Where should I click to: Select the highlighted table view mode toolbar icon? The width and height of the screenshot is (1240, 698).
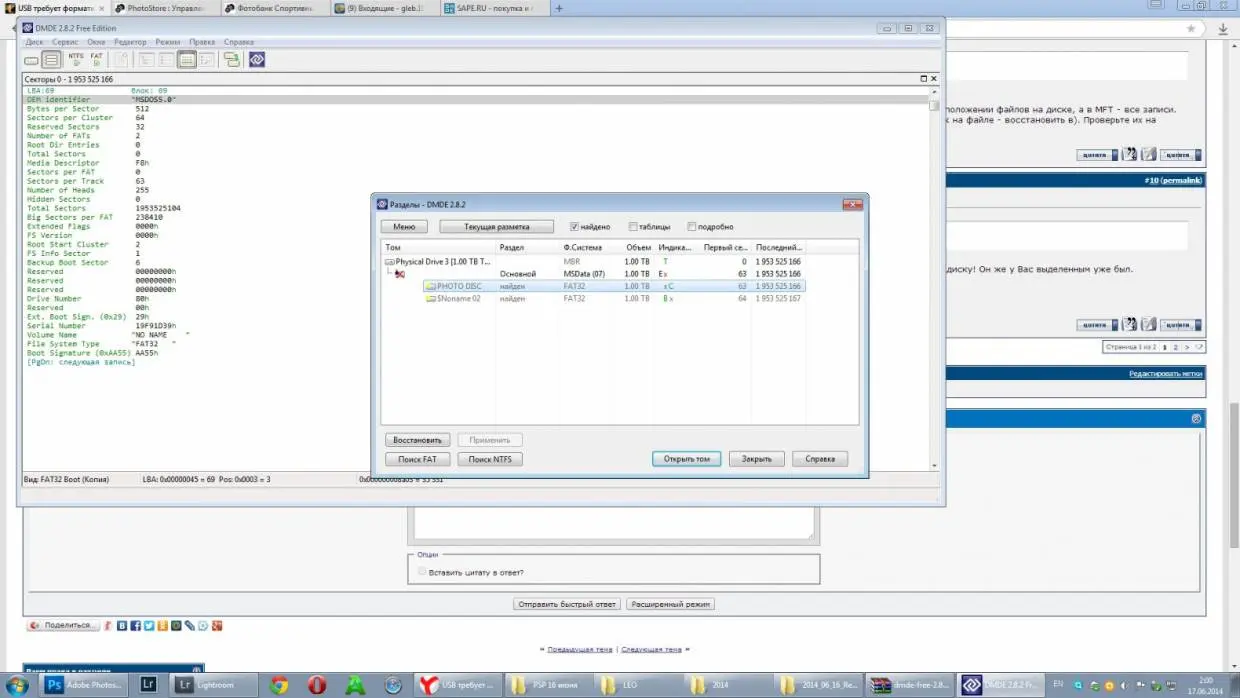click(186, 60)
